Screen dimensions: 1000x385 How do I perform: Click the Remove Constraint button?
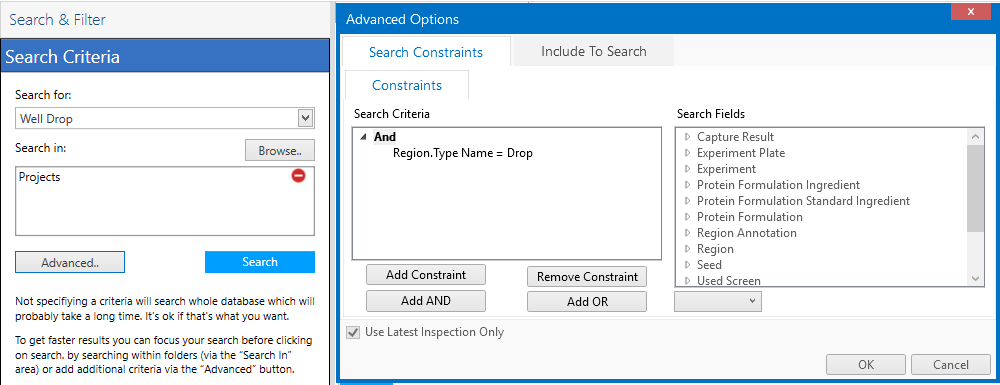tap(587, 277)
